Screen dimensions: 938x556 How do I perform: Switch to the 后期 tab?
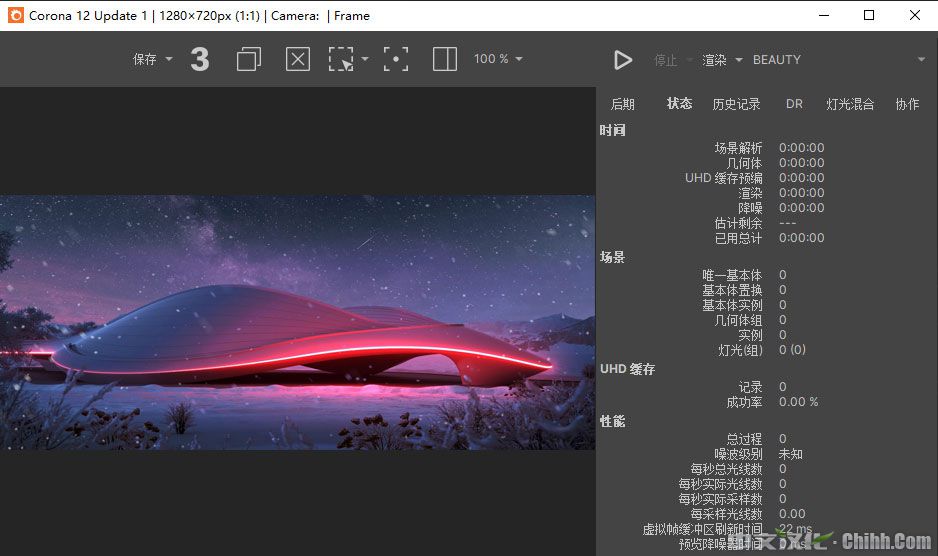coord(622,104)
